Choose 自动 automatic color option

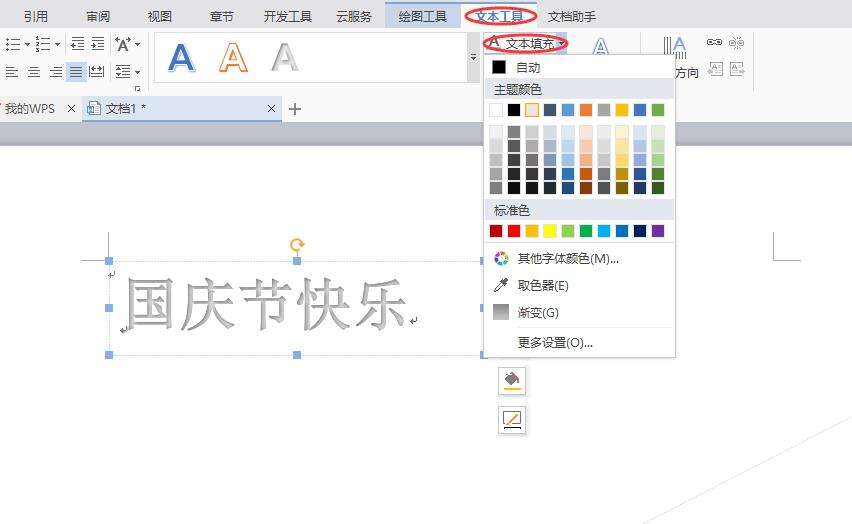pyautogui.click(x=579, y=67)
